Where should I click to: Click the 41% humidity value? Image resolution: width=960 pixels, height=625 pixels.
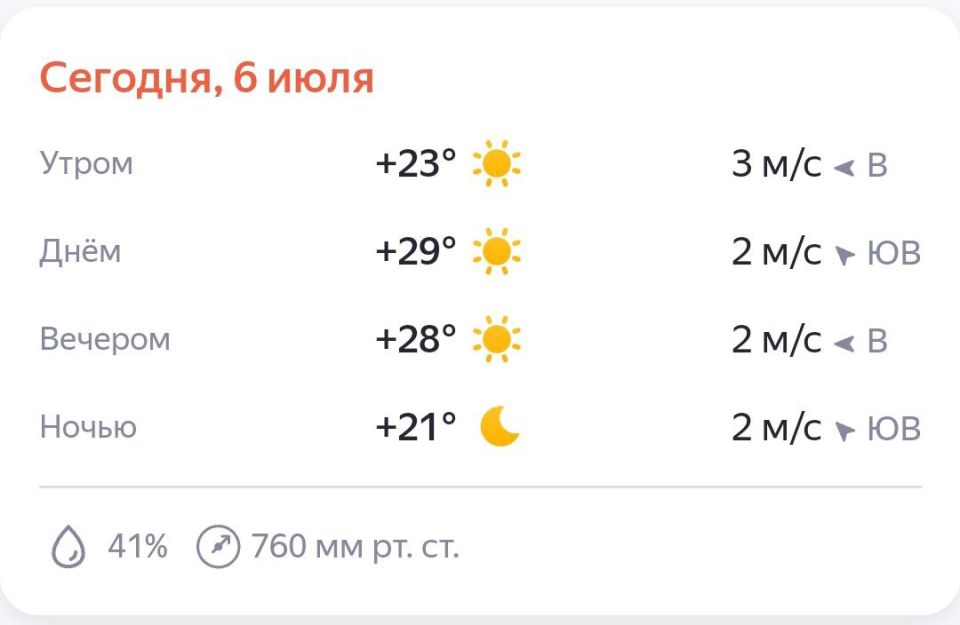coord(137,548)
